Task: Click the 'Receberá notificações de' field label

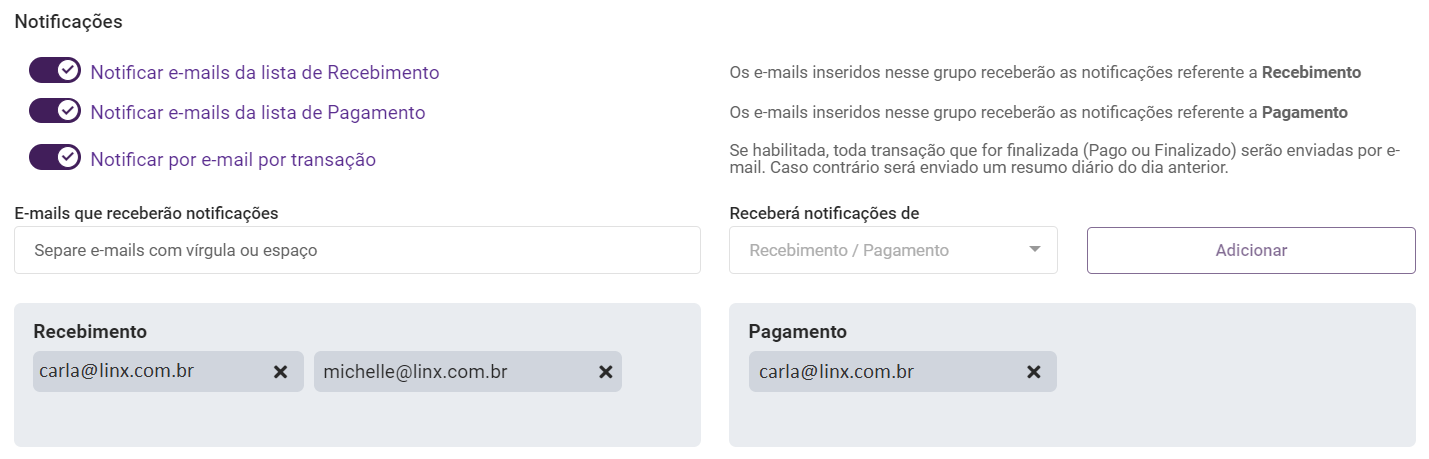Action: (x=824, y=213)
